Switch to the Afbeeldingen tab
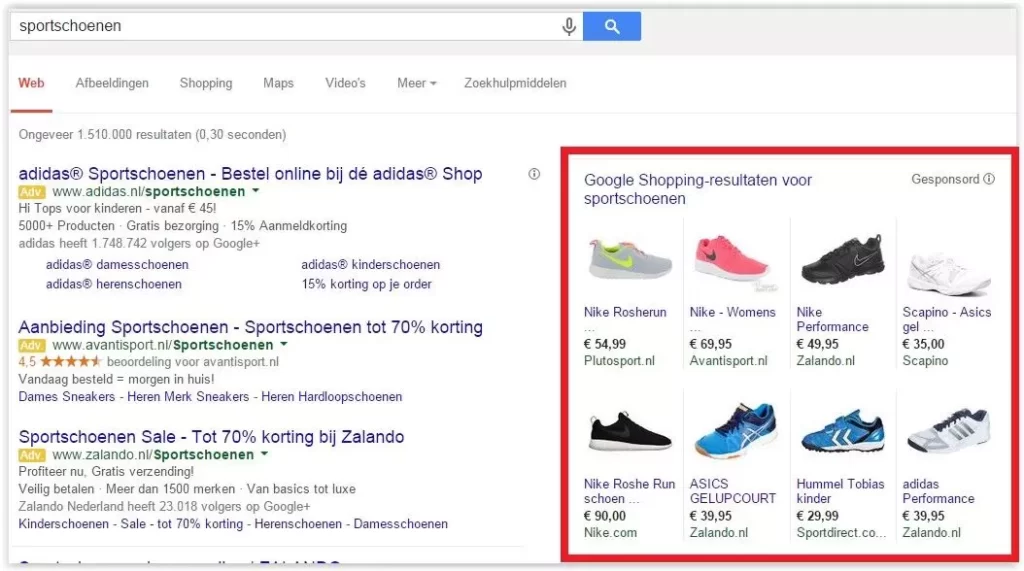1024x571 pixels. [112, 83]
